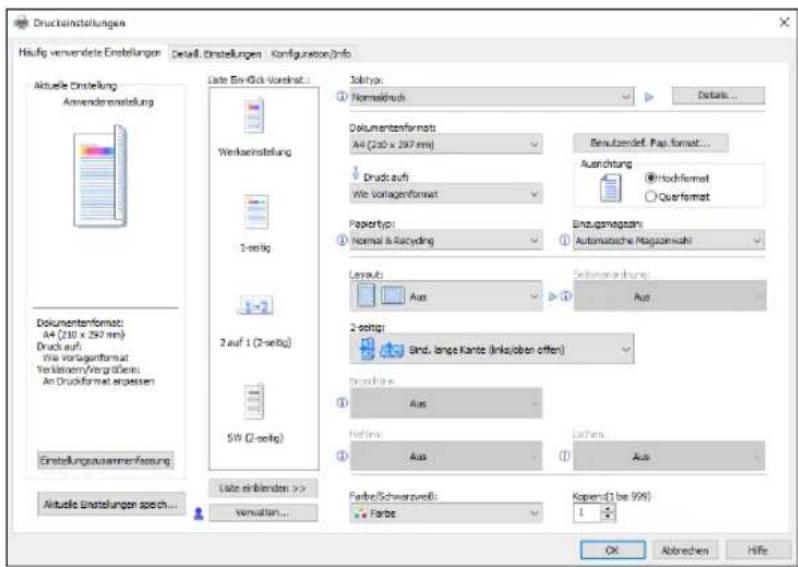
Task: Switch to Konfiguration/Info tab
Action: [310, 53]
